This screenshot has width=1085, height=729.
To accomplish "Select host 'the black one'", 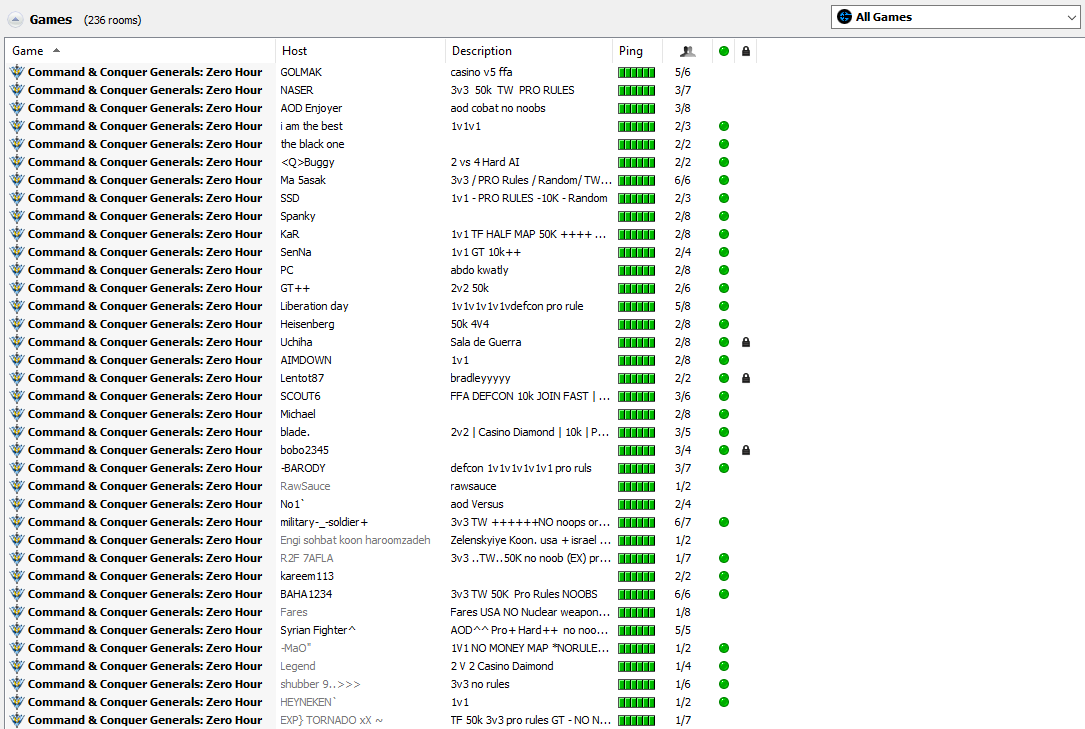I will 312,144.
